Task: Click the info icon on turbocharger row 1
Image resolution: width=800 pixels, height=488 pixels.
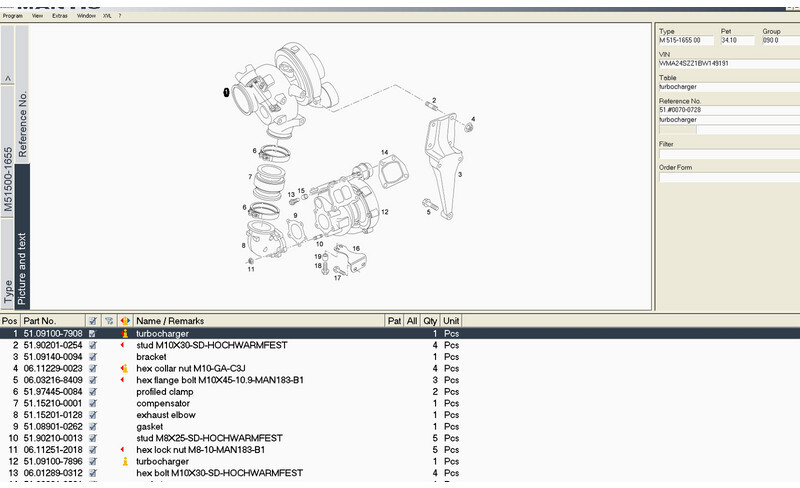Action: (124, 332)
